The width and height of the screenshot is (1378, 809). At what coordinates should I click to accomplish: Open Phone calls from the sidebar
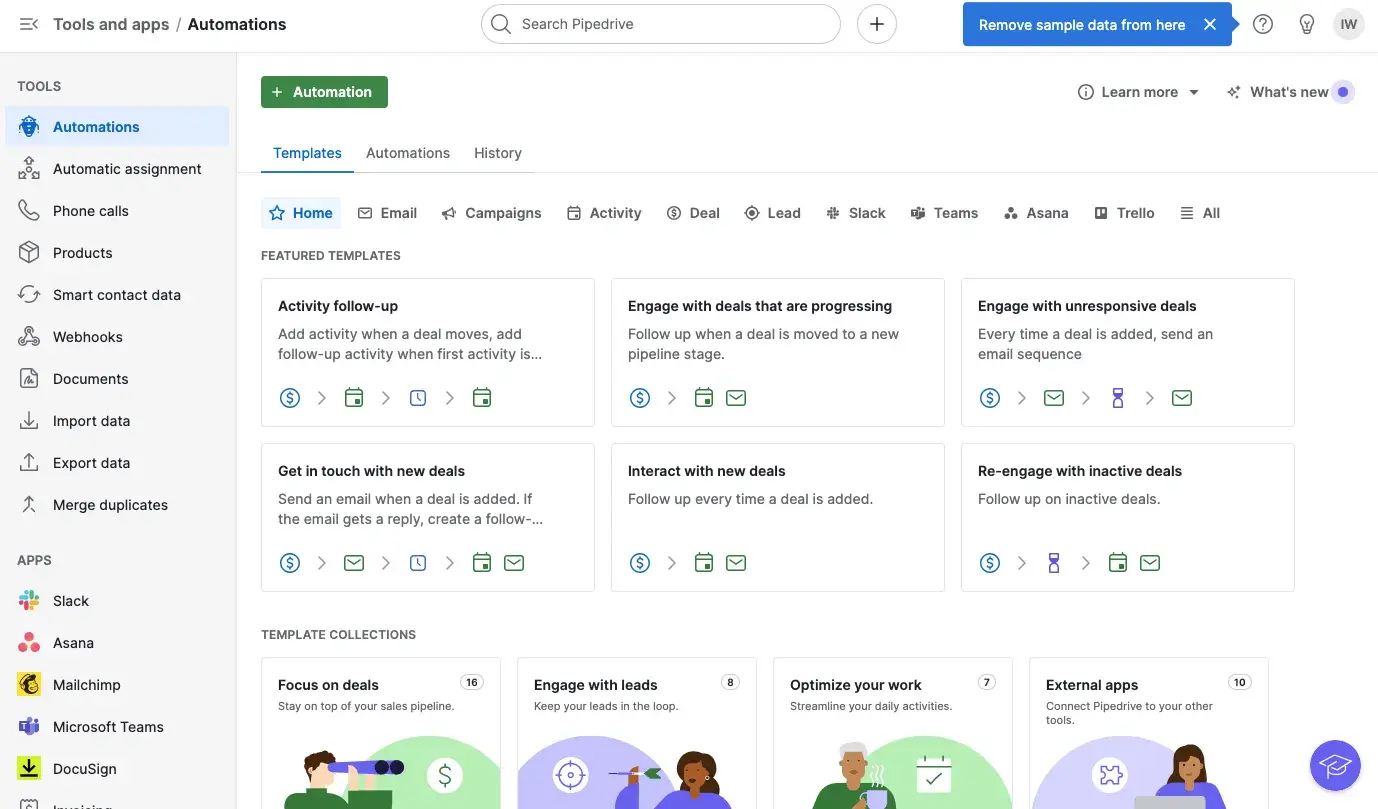(90, 210)
